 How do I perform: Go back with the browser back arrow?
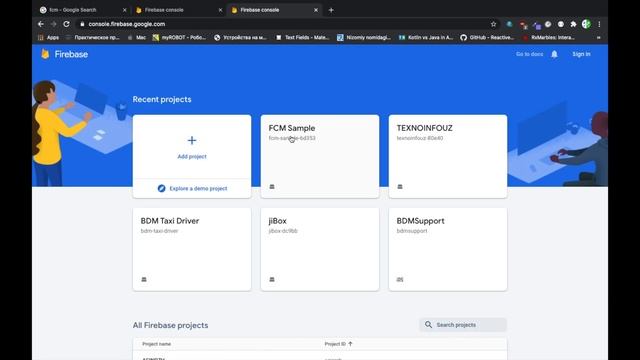(40, 24)
